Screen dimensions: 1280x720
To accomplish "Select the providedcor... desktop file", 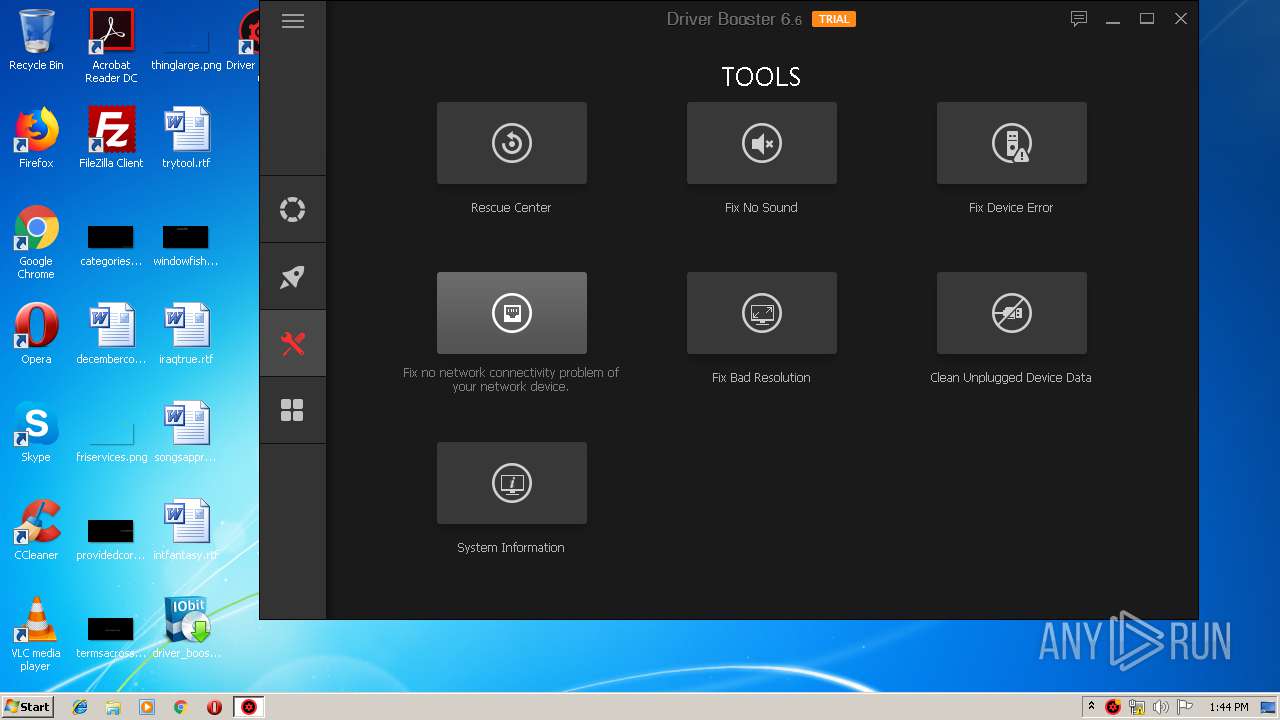I will click(x=111, y=540).
